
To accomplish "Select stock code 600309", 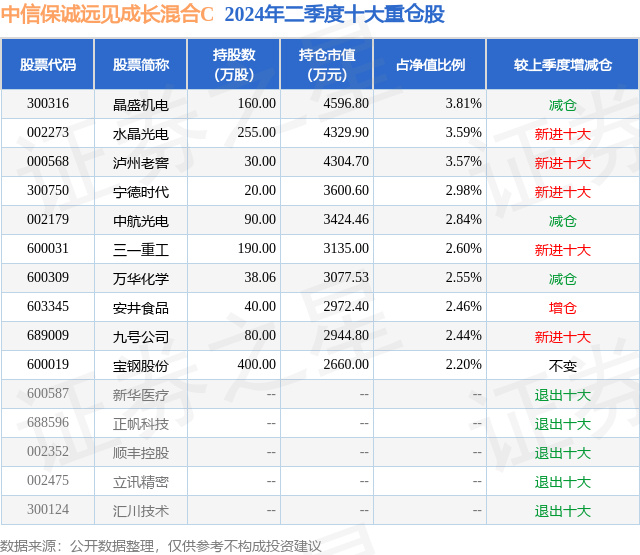I will tap(48, 278).
